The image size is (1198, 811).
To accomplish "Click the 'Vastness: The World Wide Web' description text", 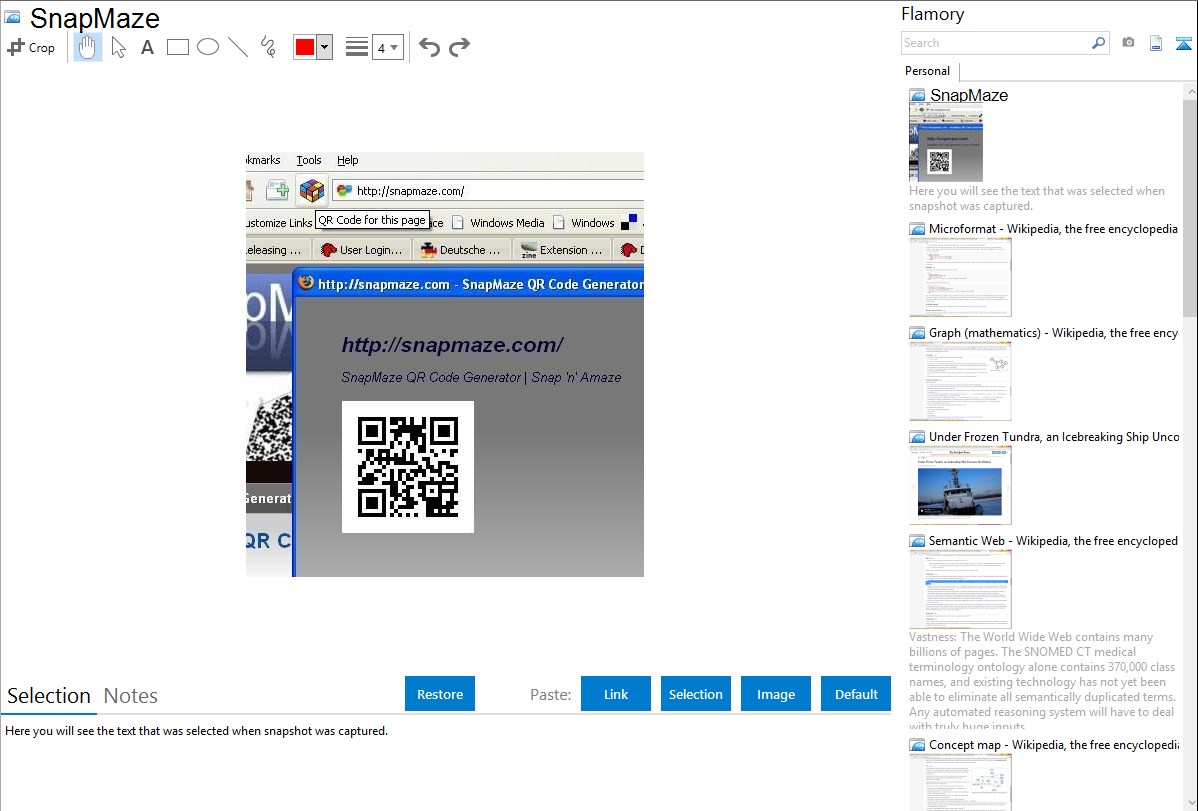I will 1042,681.
